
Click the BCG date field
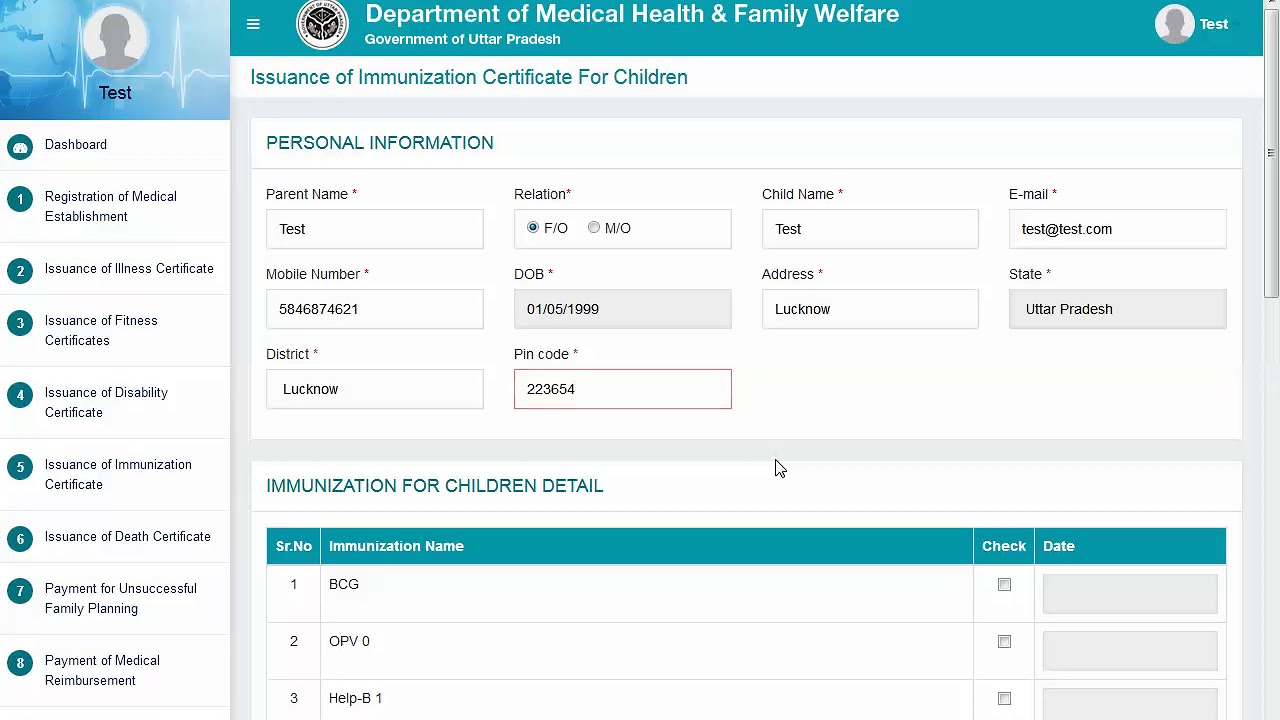tap(1130, 593)
